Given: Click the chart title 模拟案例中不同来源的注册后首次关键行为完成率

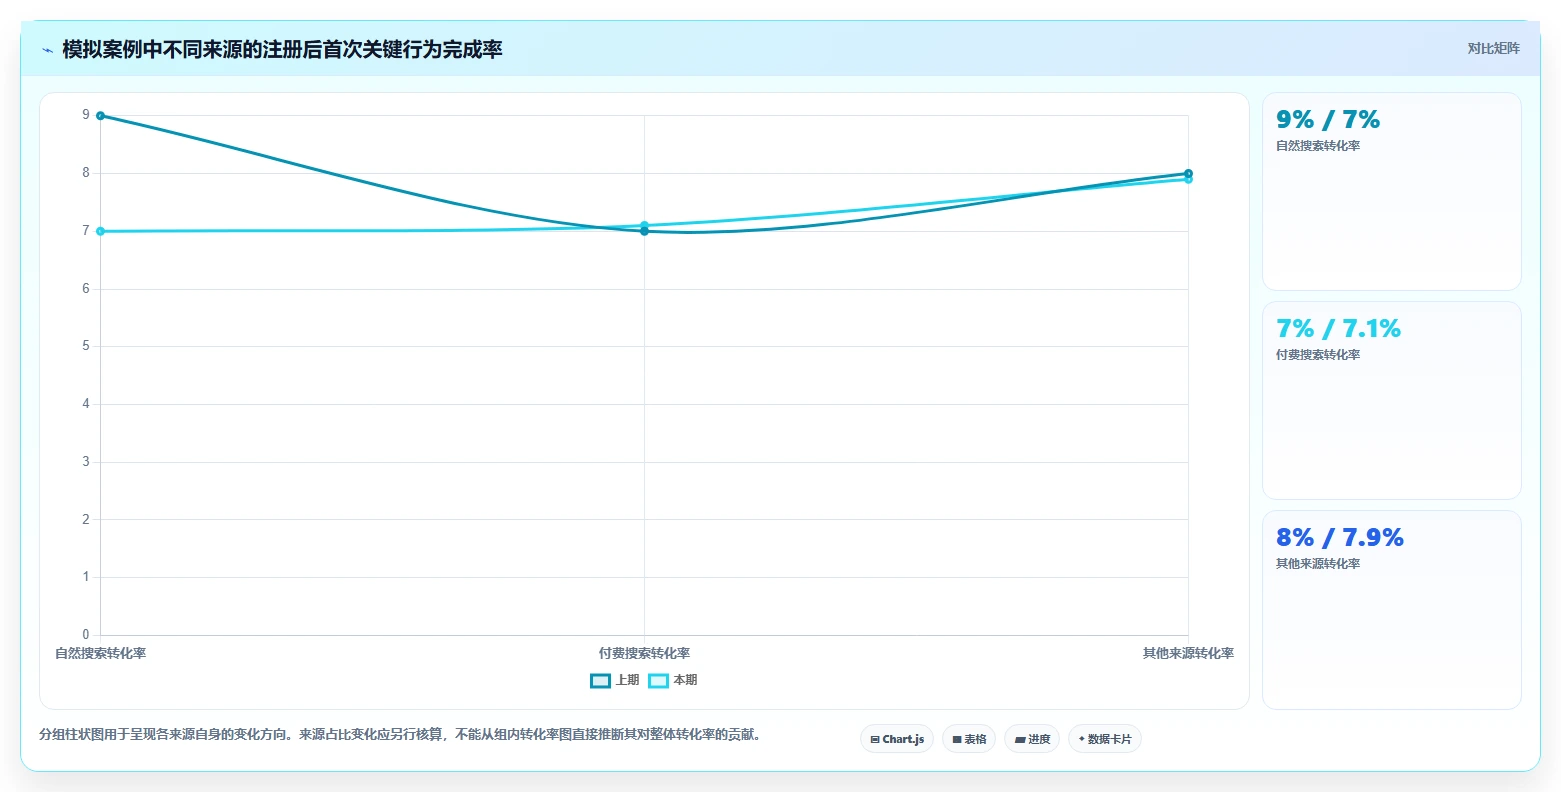Looking at the screenshot, I should click(x=282, y=49).
